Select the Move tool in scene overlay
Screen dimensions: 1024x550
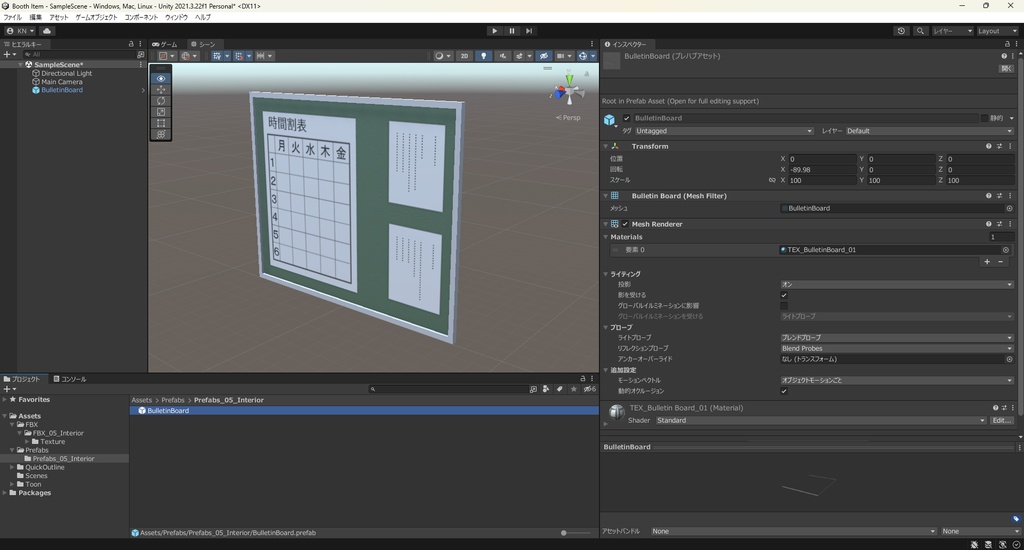[162, 90]
